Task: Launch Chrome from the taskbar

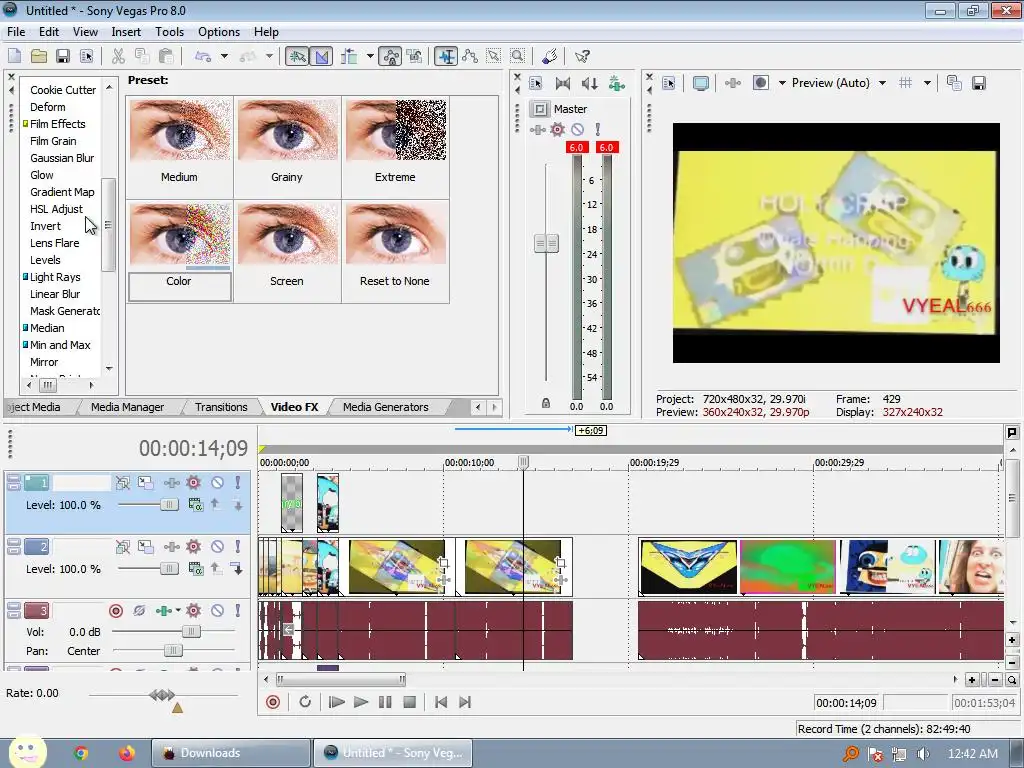Action: pyautogui.click(x=81, y=753)
